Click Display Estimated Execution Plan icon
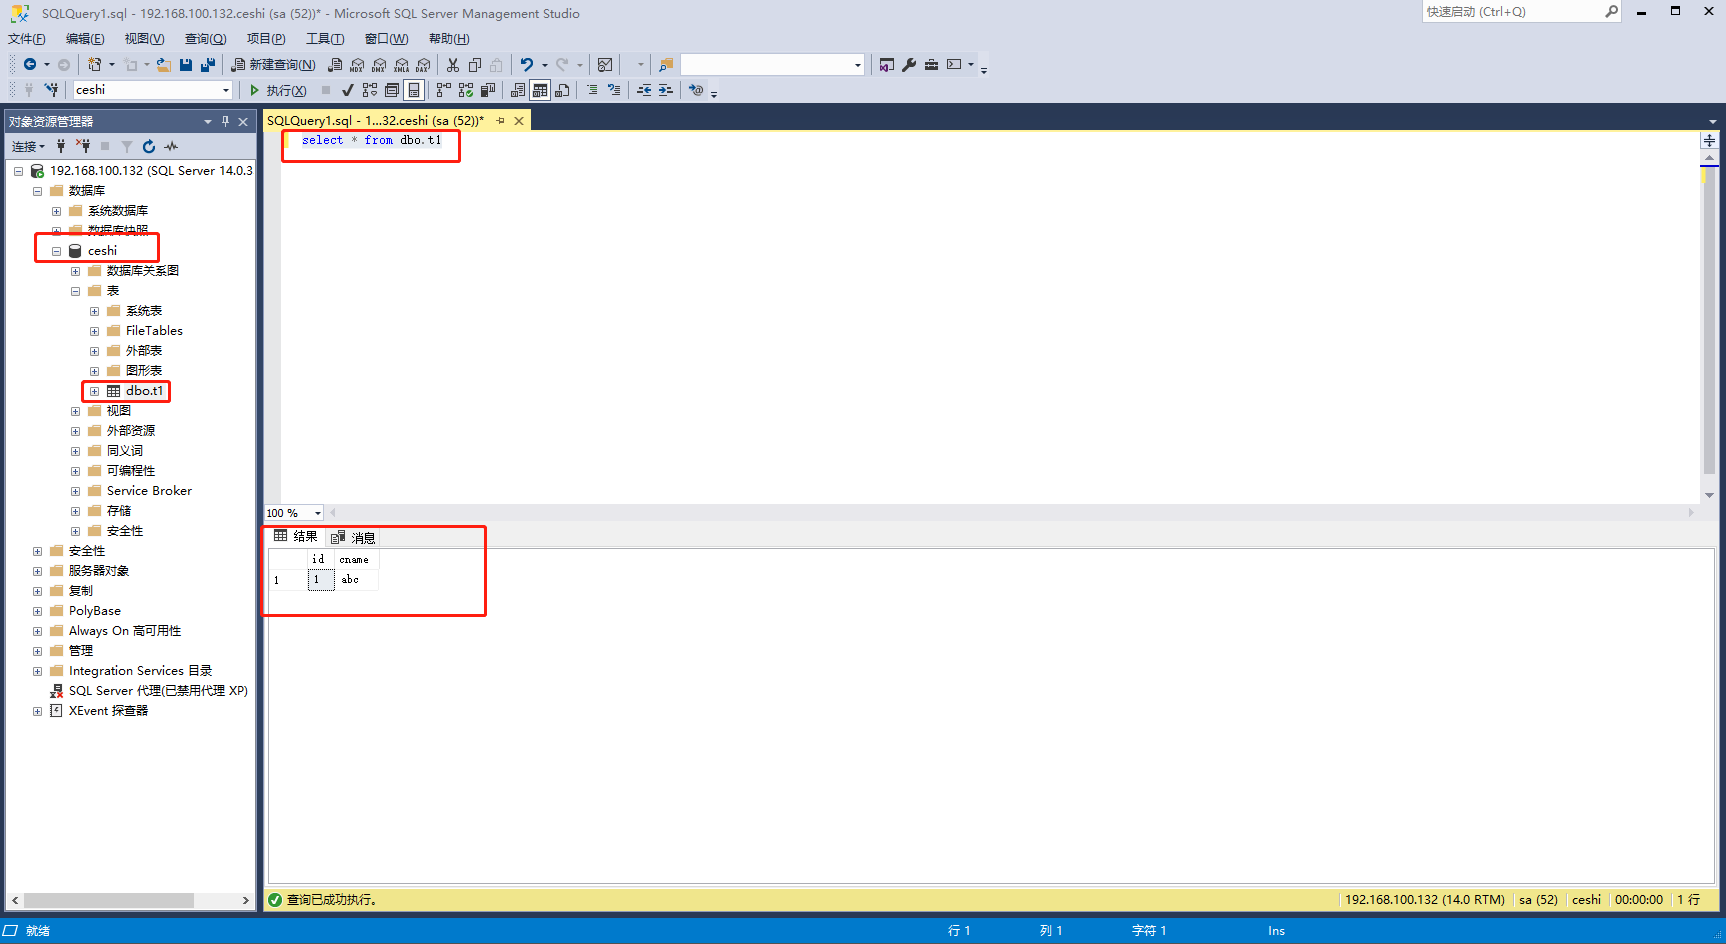Screen dimensions: 1726x944 [x=370, y=90]
